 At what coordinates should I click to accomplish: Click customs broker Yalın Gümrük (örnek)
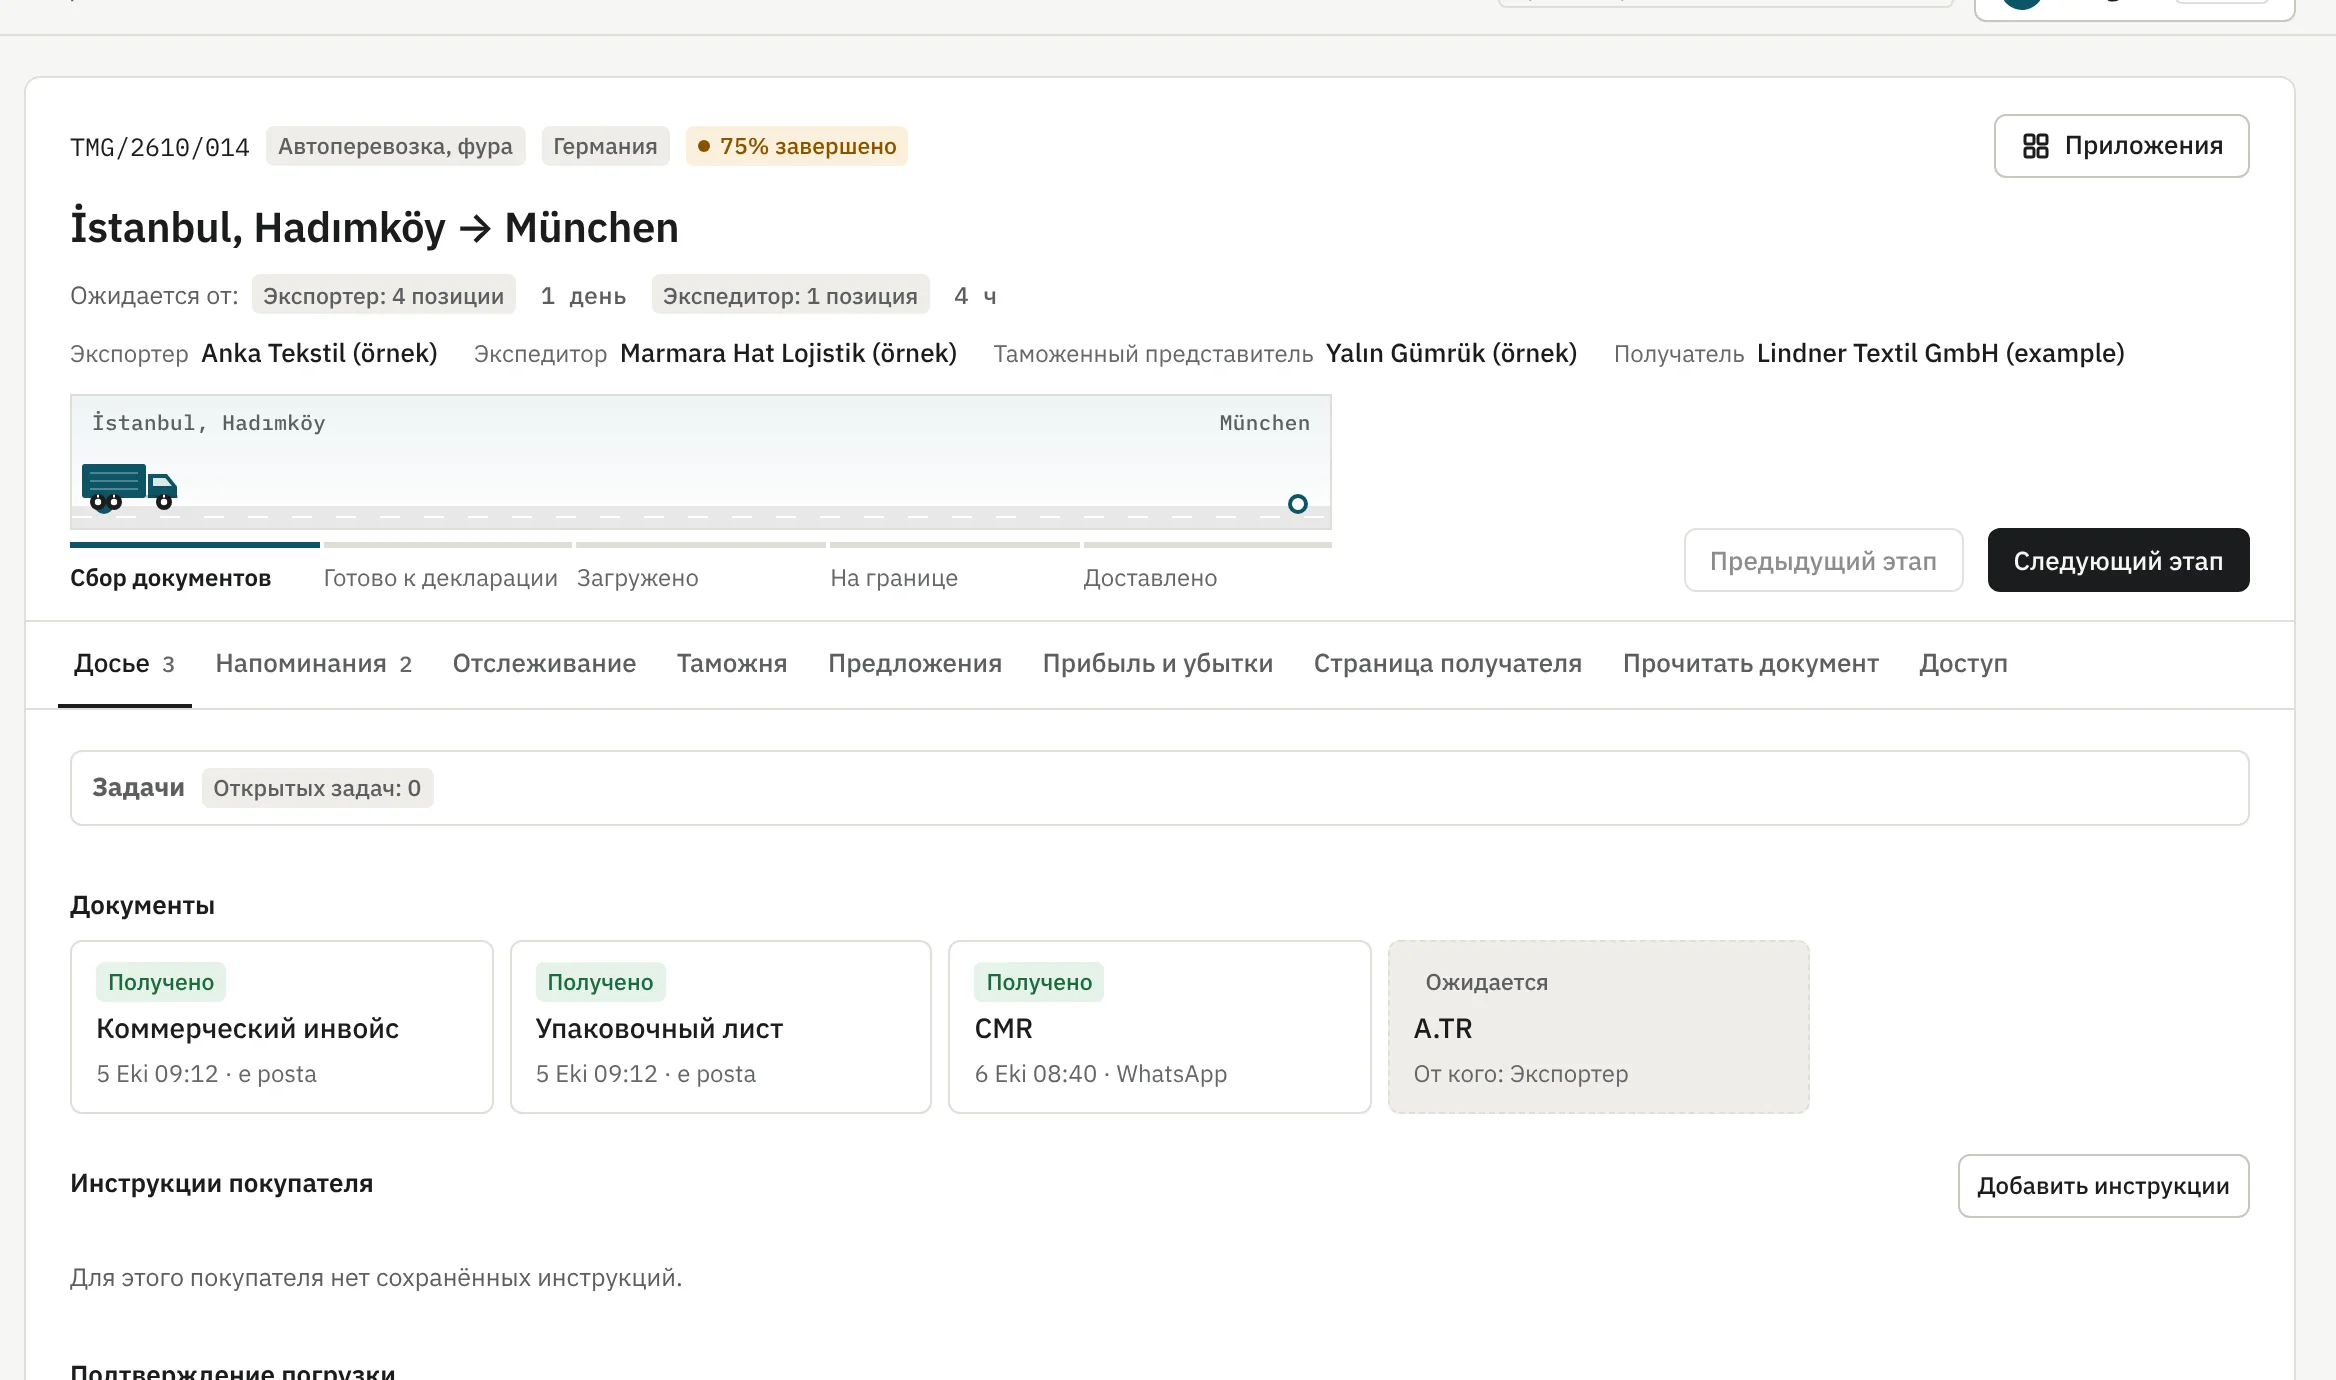[x=1452, y=353]
